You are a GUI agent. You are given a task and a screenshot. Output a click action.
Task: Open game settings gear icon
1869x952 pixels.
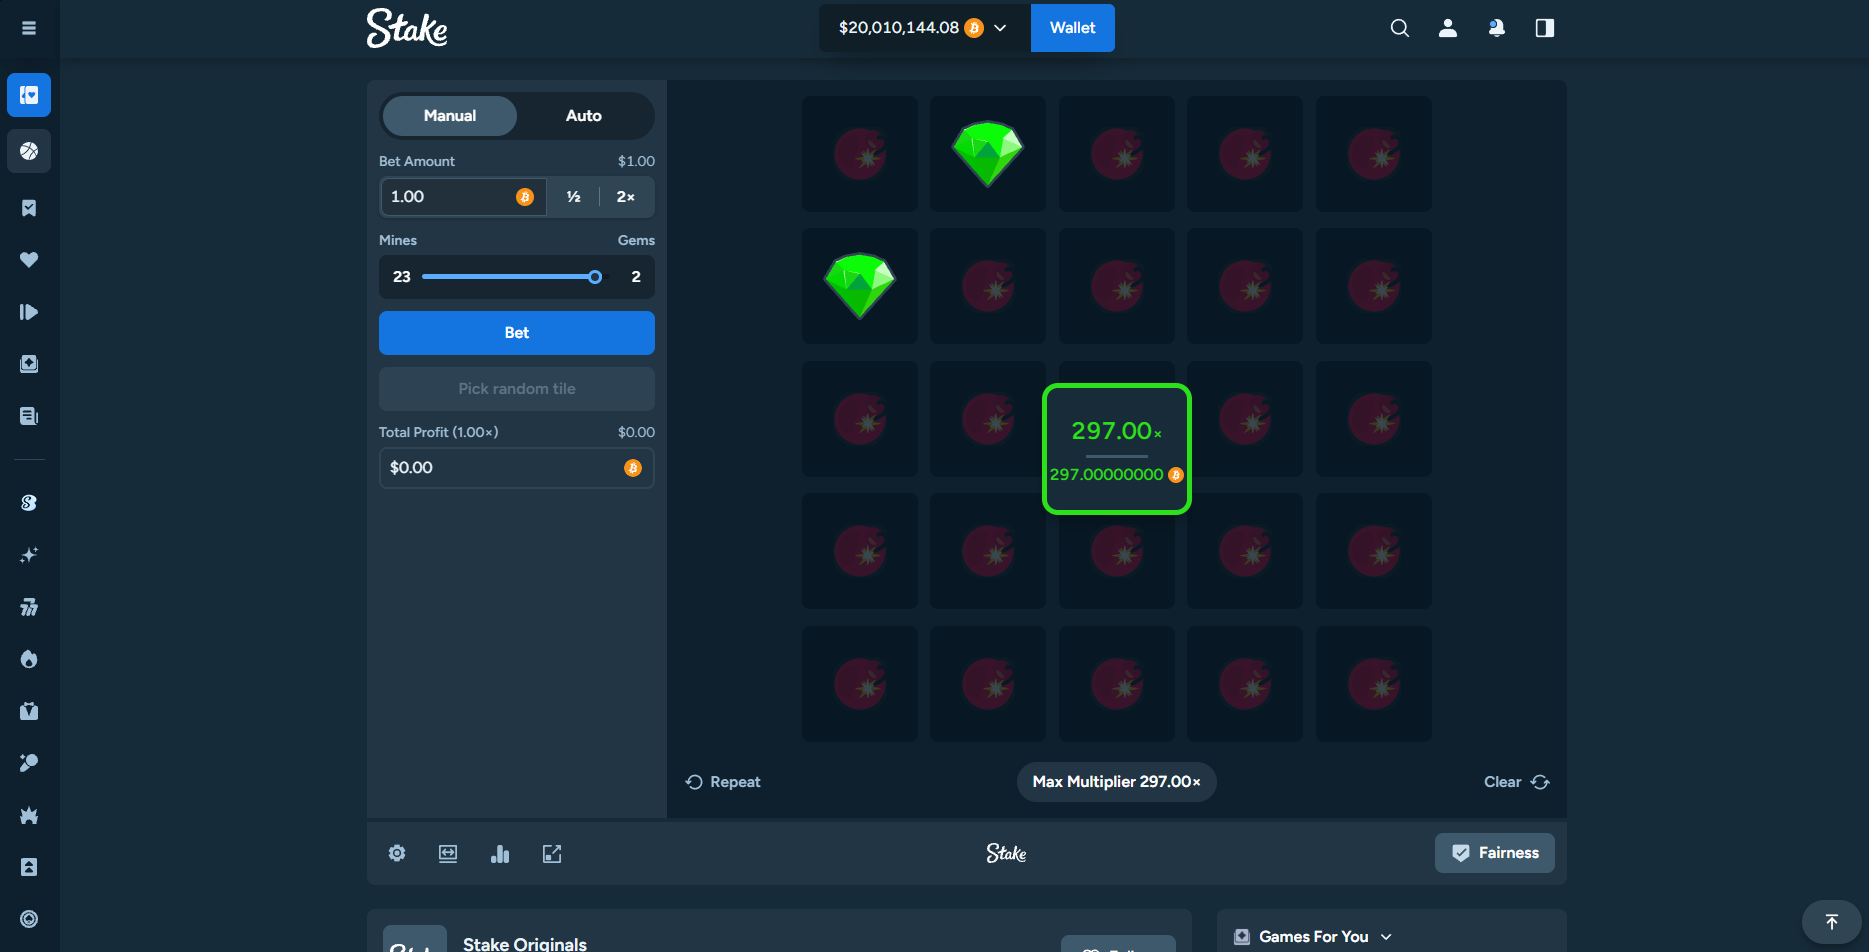tap(397, 853)
